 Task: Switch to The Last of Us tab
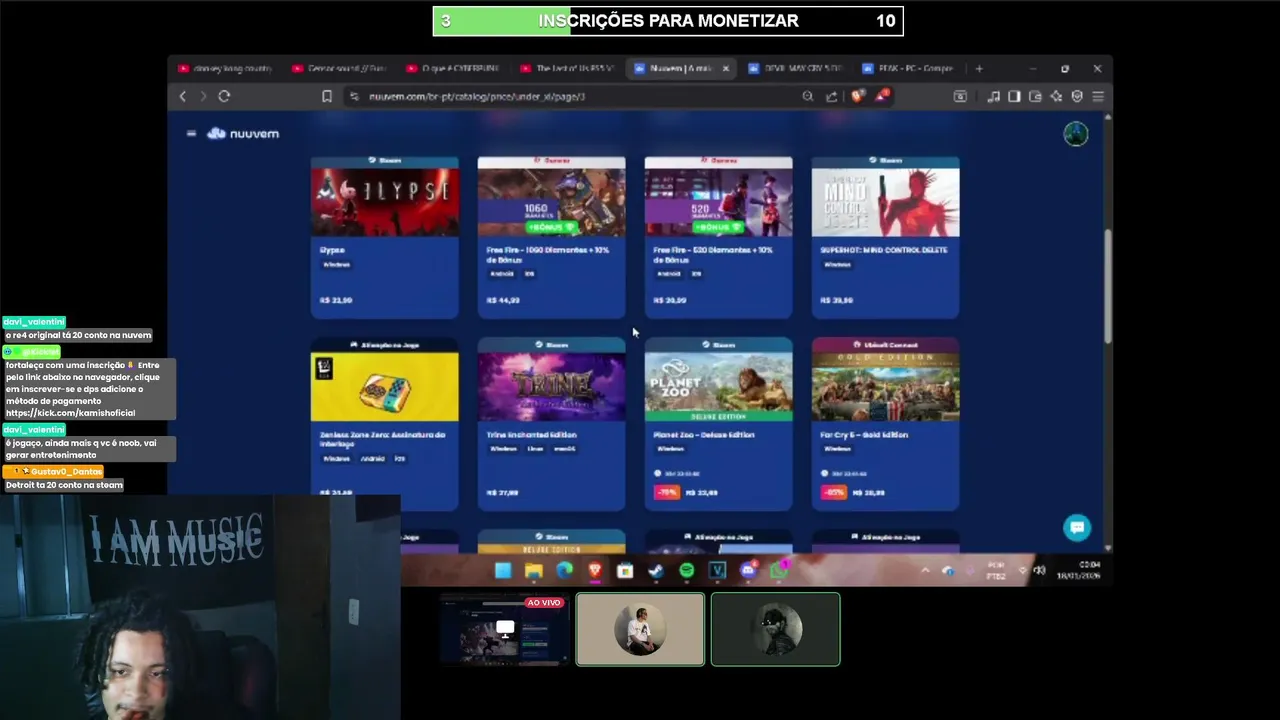[567, 68]
